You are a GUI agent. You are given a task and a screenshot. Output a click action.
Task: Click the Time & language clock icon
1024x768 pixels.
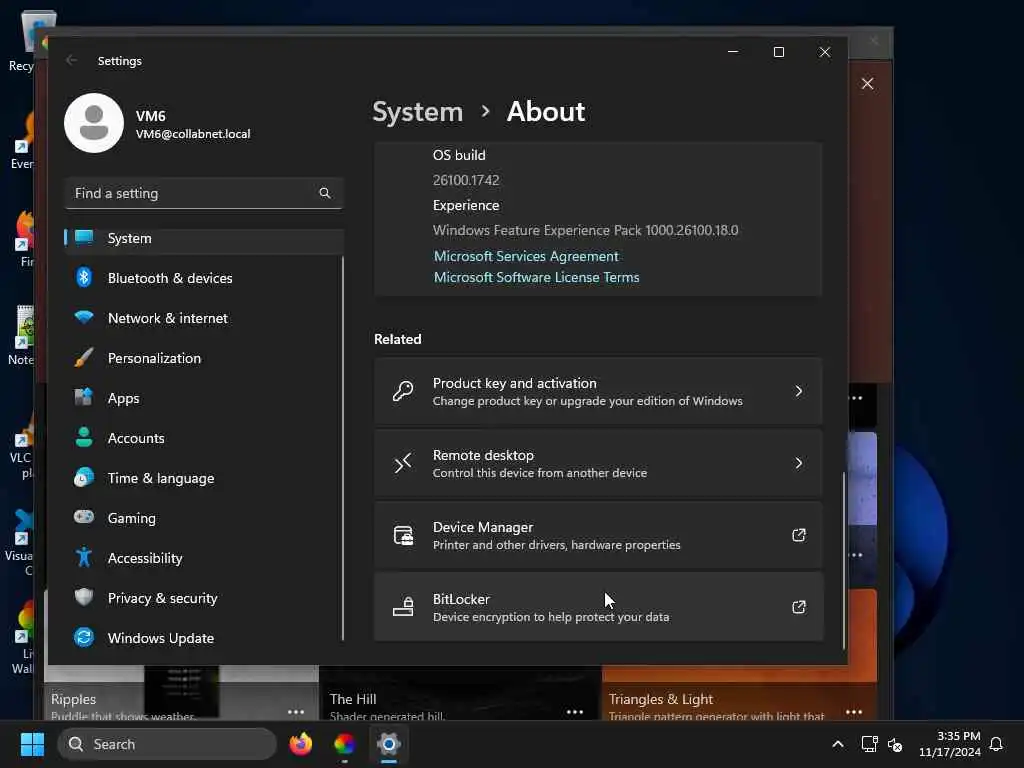pyautogui.click(x=84, y=477)
